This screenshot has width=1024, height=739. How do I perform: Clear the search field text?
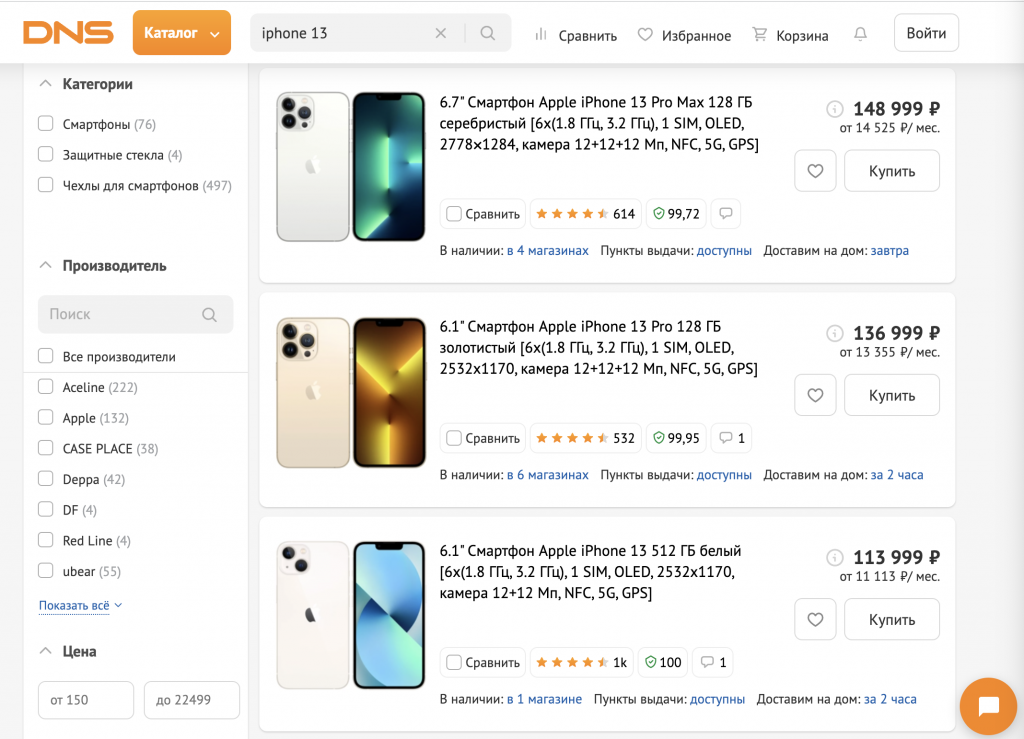point(441,33)
